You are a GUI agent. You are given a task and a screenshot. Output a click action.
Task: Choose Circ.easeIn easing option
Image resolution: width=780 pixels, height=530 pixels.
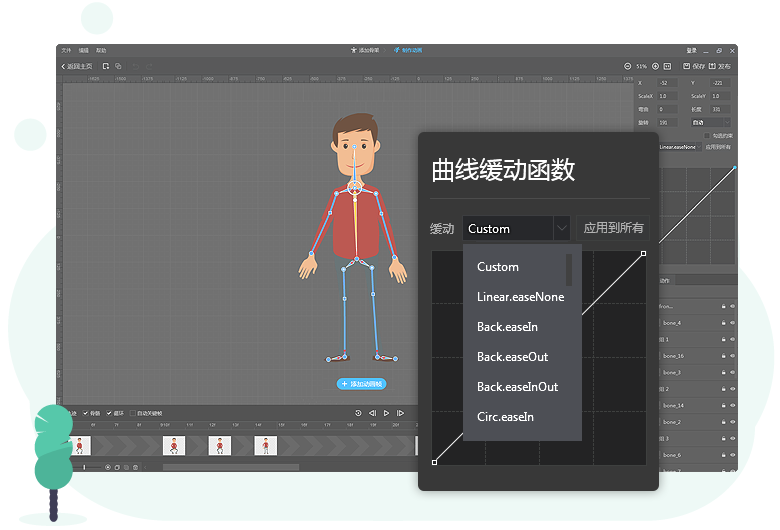(505, 417)
